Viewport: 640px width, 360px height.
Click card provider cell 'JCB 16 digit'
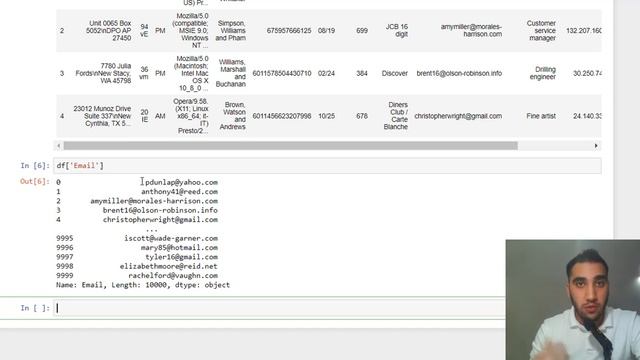(397, 31)
